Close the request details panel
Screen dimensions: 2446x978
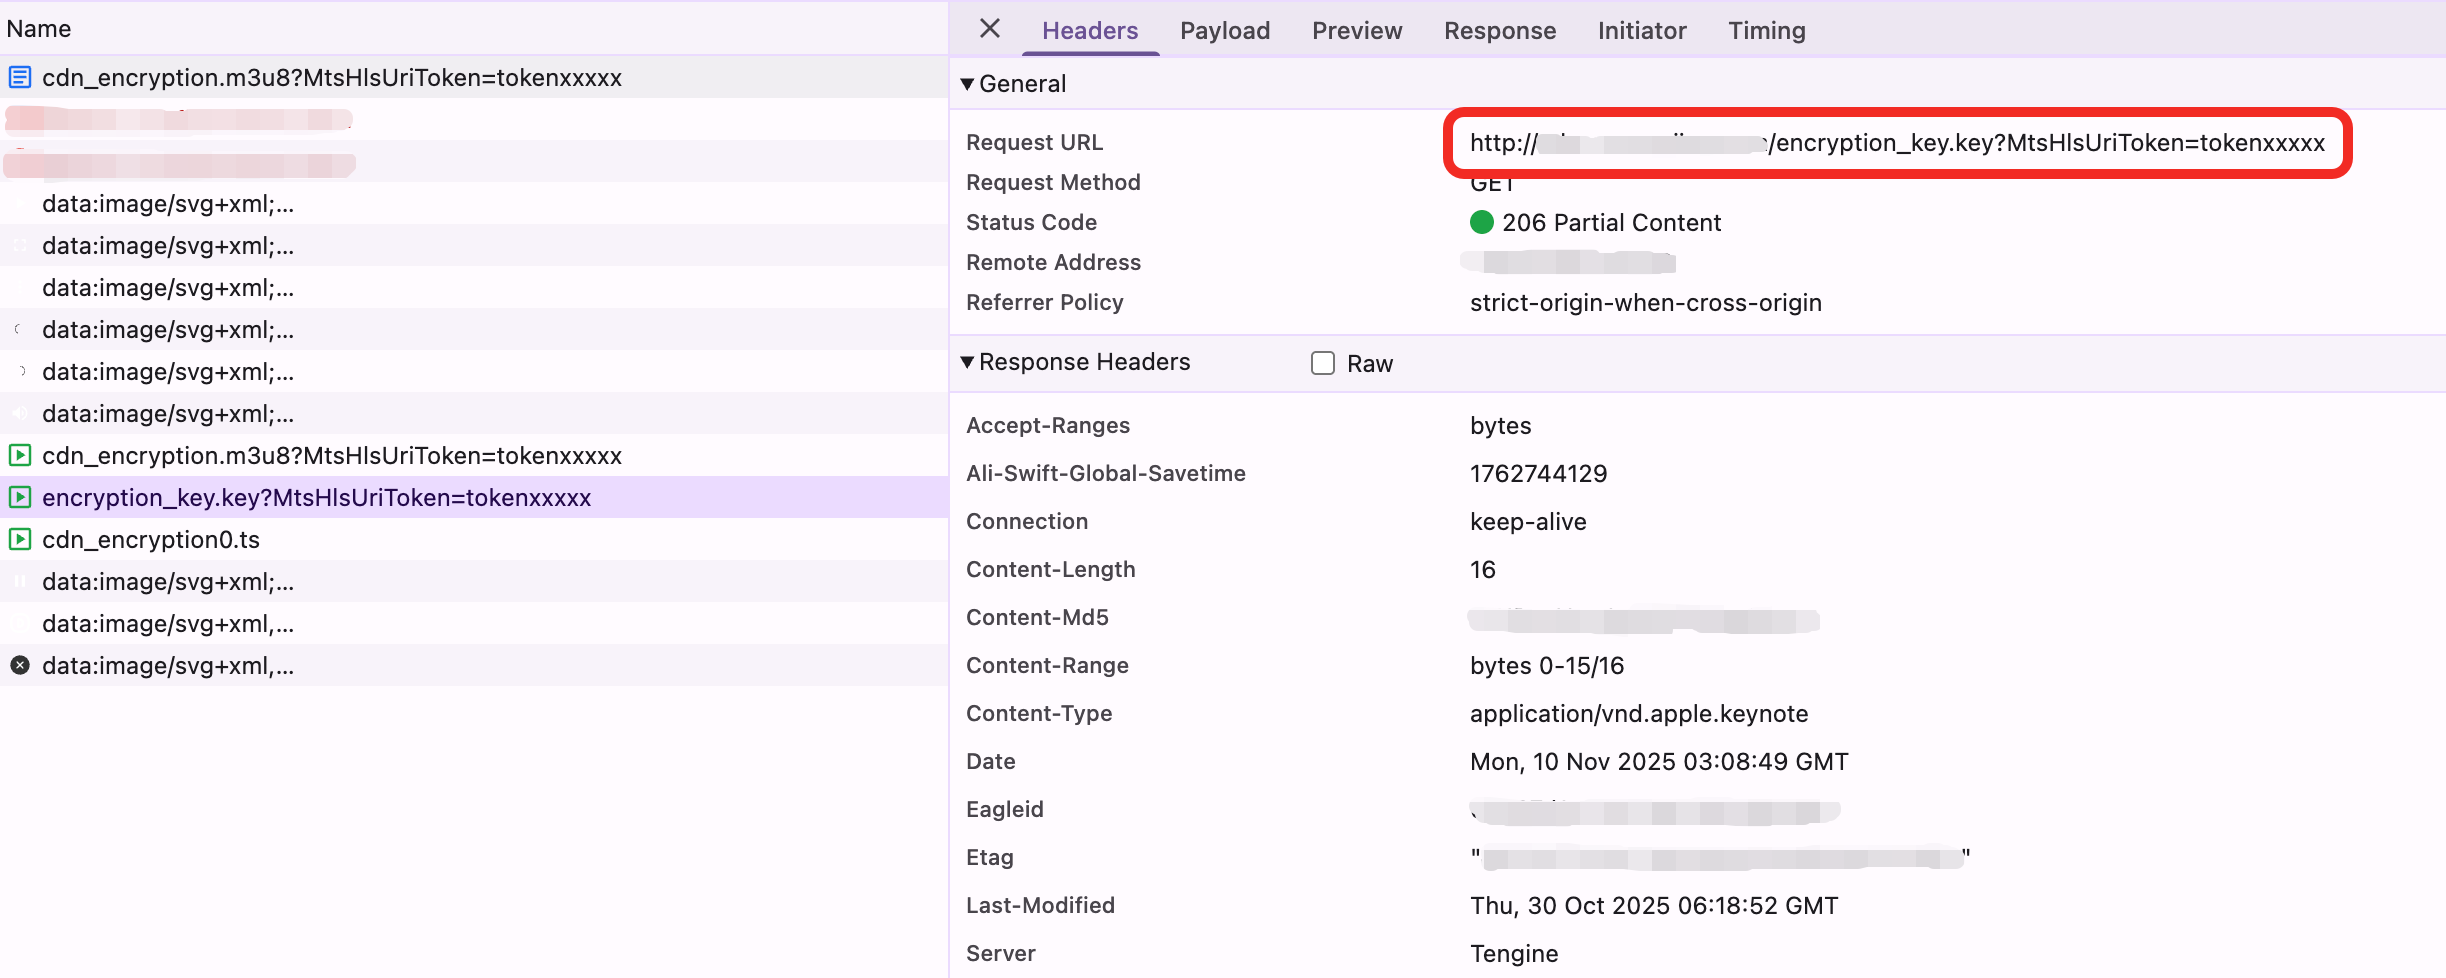pos(989,29)
